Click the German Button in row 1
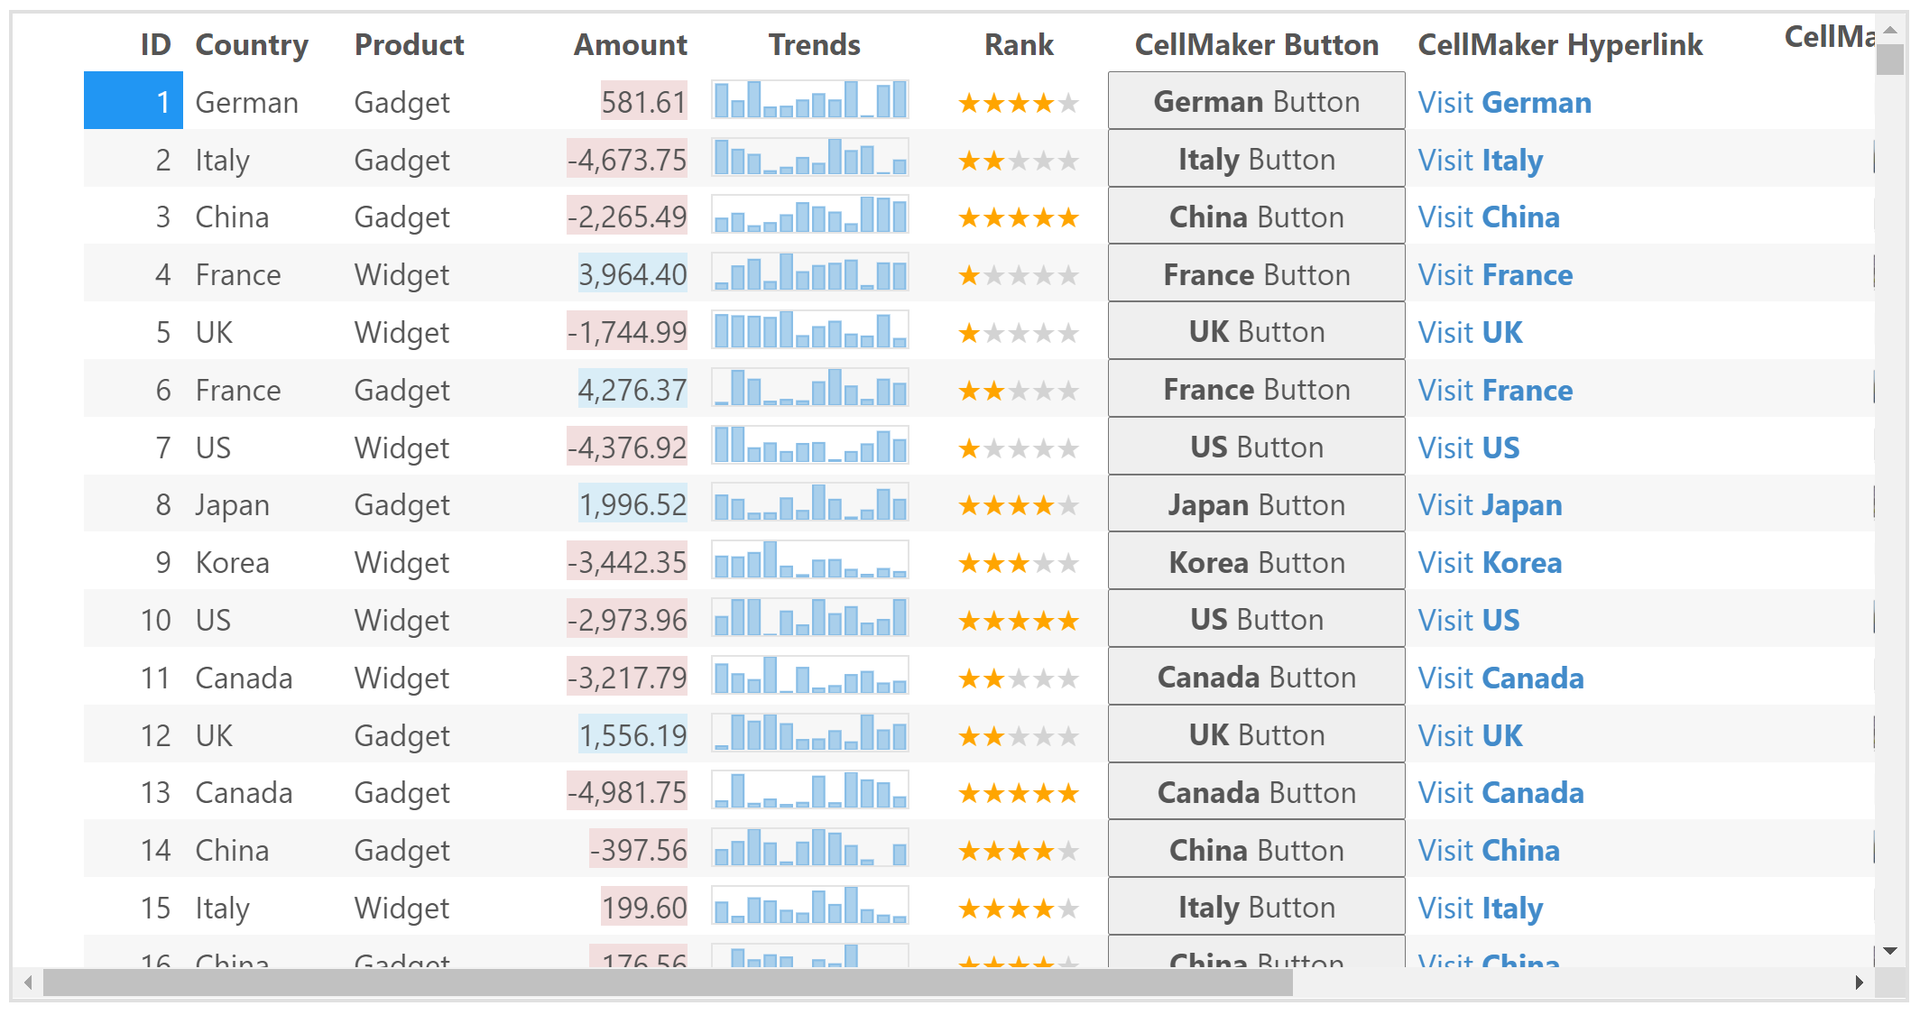The height and width of the screenshot is (1015, 1920). [x=1255, y=101]
